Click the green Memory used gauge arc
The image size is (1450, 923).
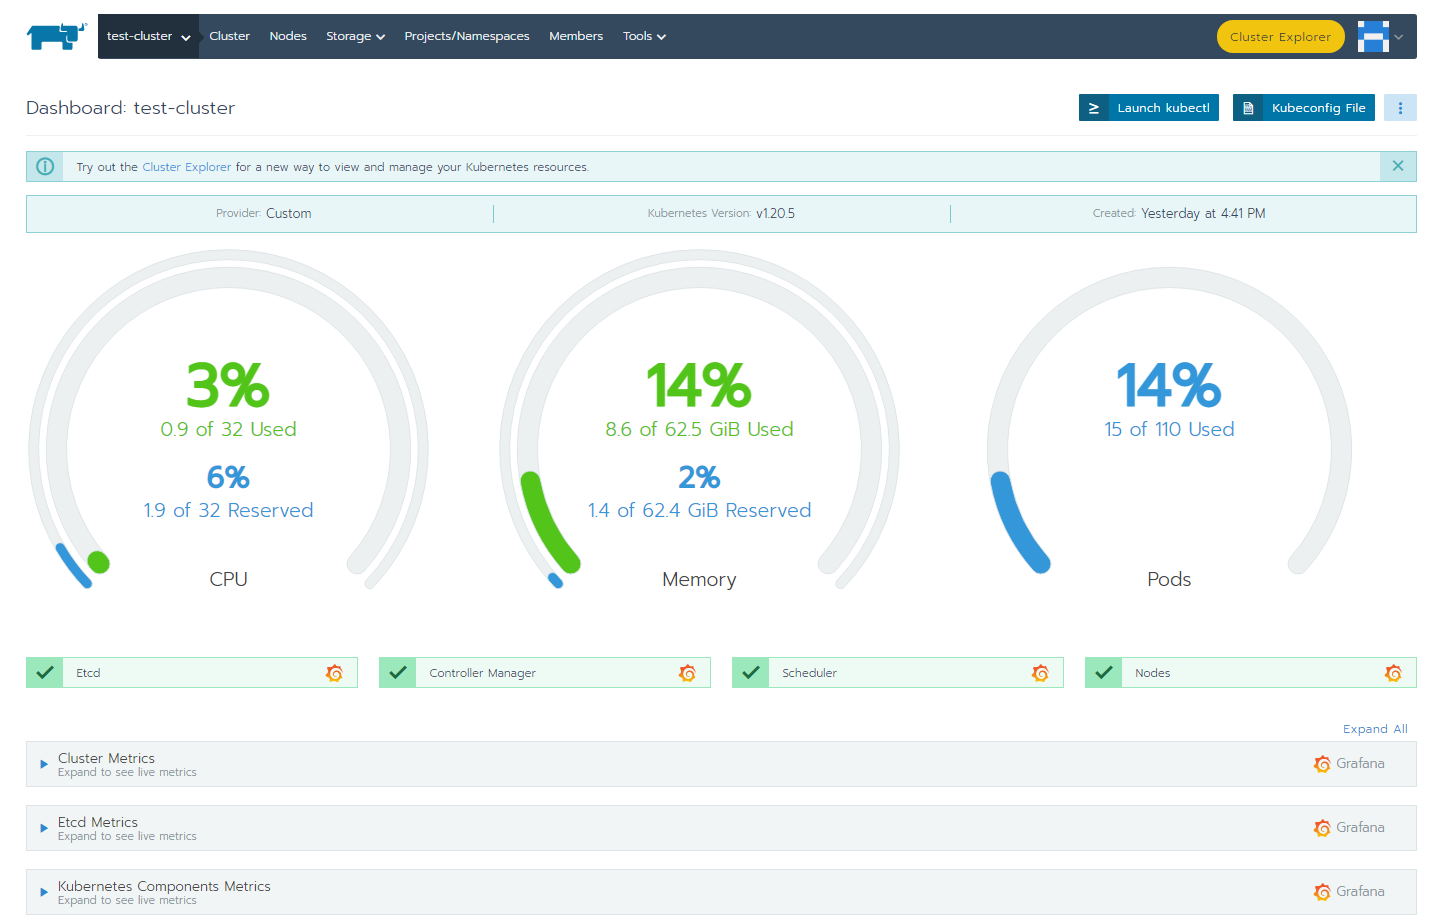(545, 525)
